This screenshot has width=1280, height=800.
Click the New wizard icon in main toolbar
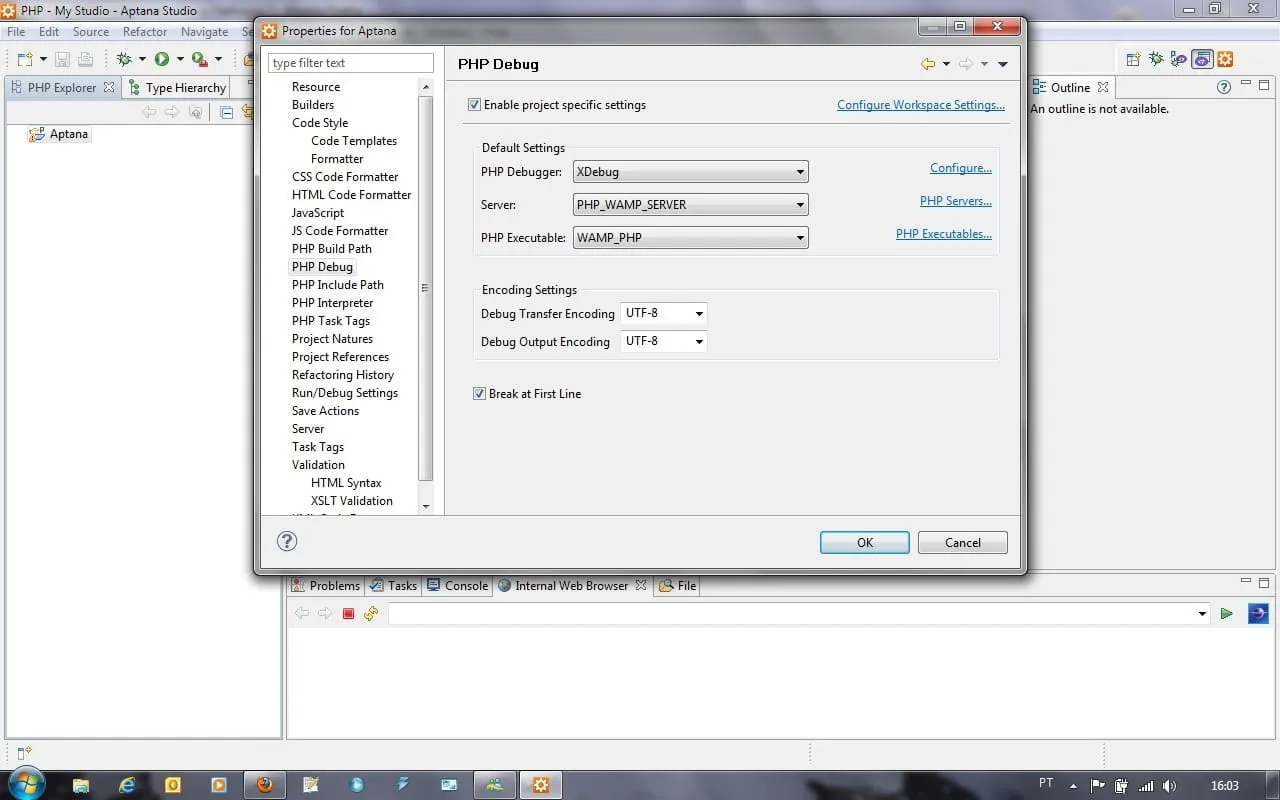point(24,60)
